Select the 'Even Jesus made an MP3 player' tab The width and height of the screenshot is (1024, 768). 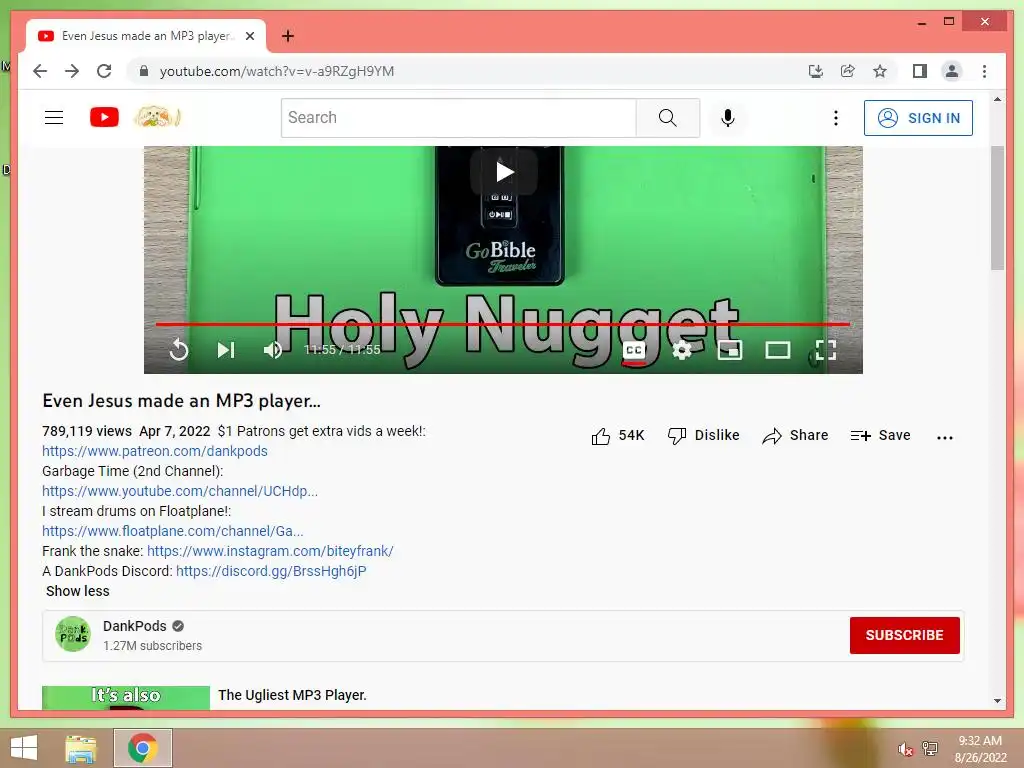(x=146, y=36)
